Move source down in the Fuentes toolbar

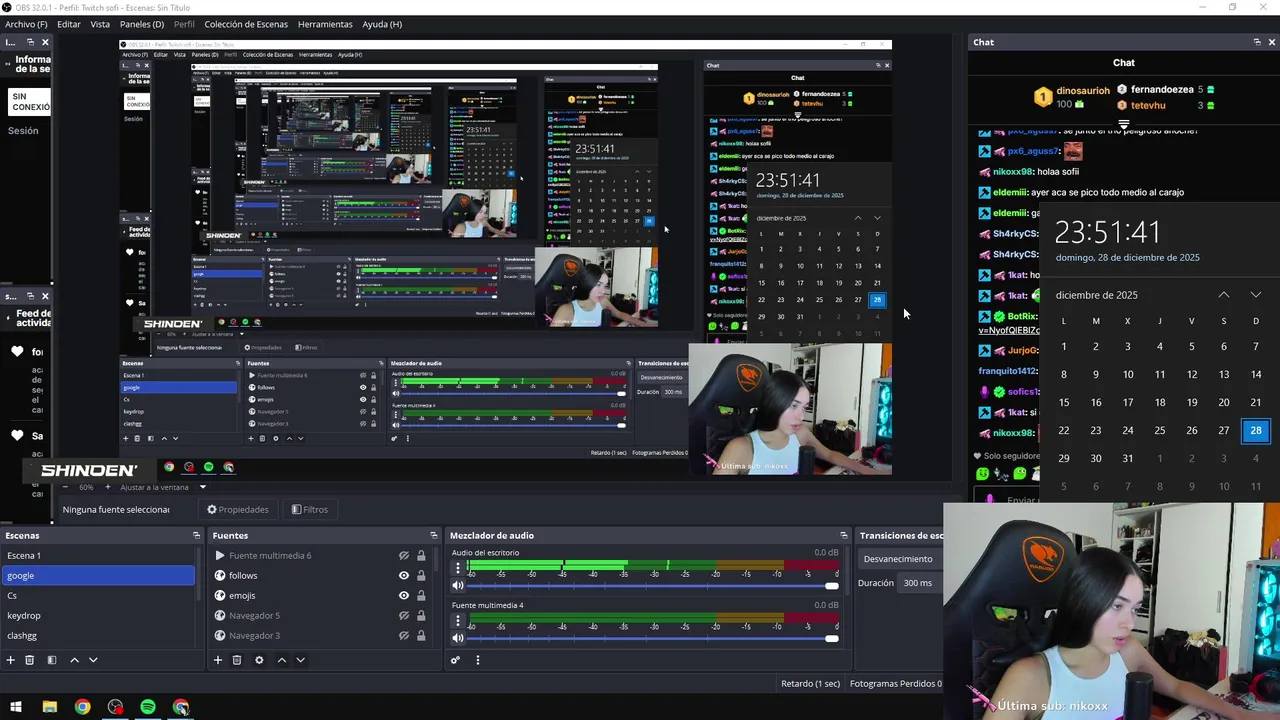coord(300,660)
